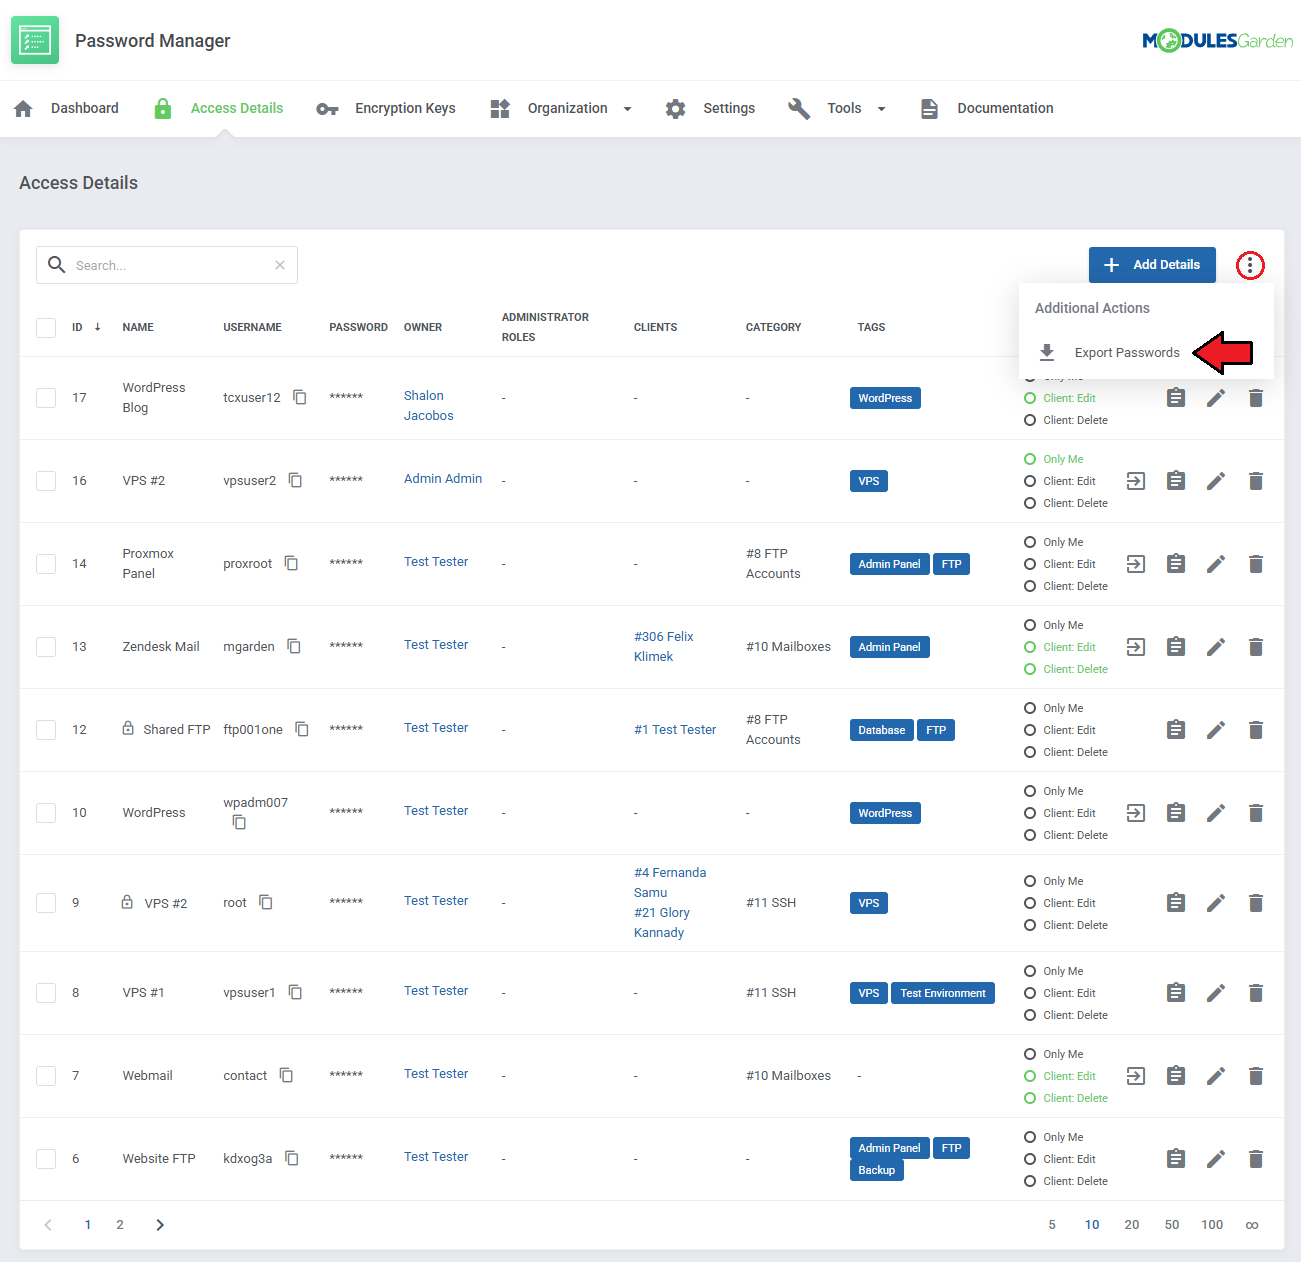Tick the select-all checkbox in table header

[46, 327]
